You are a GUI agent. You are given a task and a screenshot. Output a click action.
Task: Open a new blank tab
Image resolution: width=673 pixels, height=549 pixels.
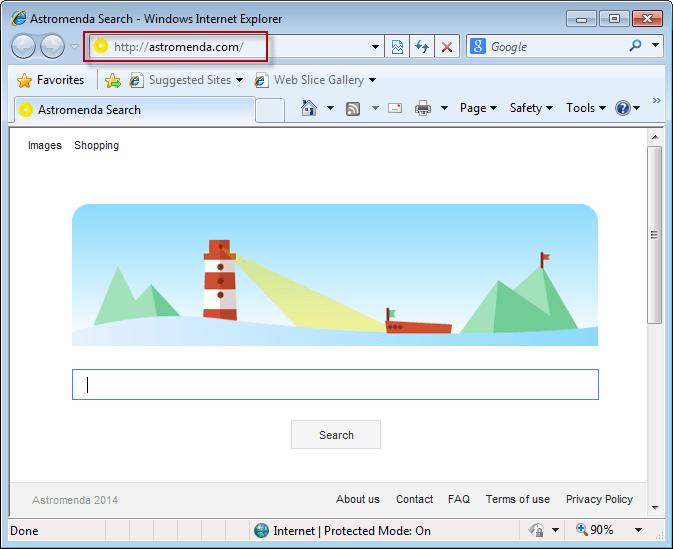tap(270, 110)
